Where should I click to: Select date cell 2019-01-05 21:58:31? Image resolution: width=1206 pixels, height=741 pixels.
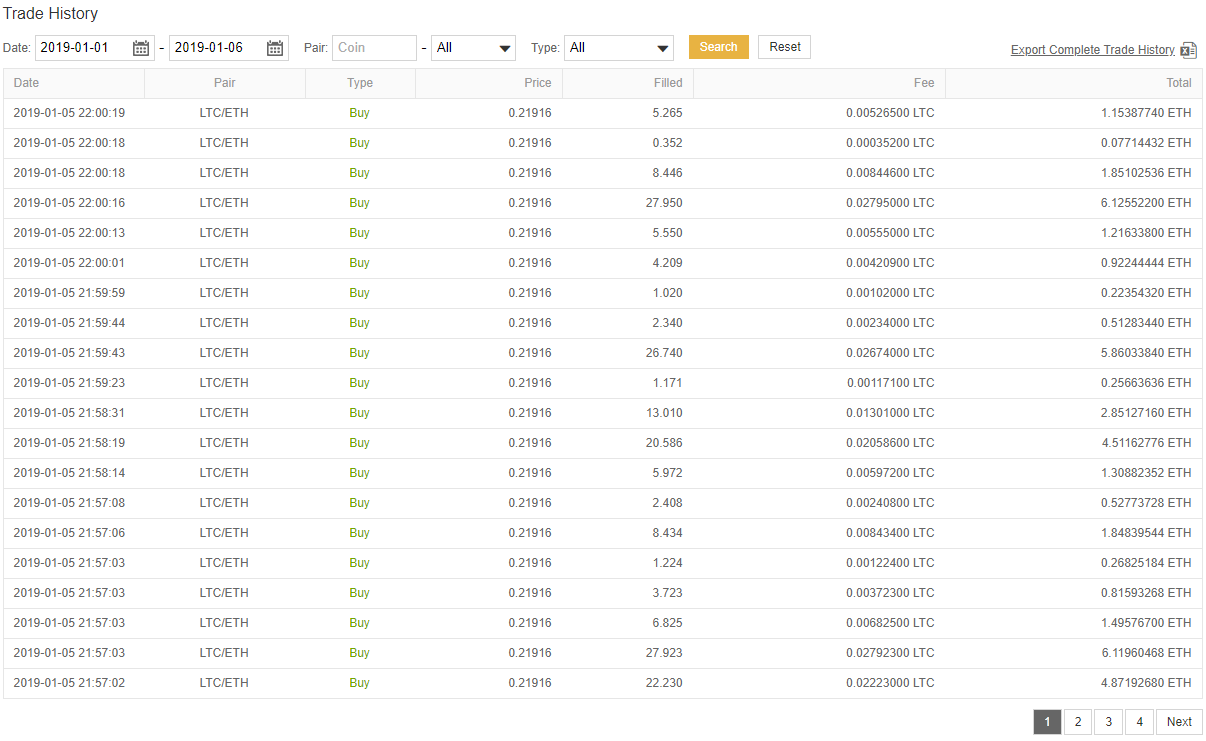click(x=69, y=413)
